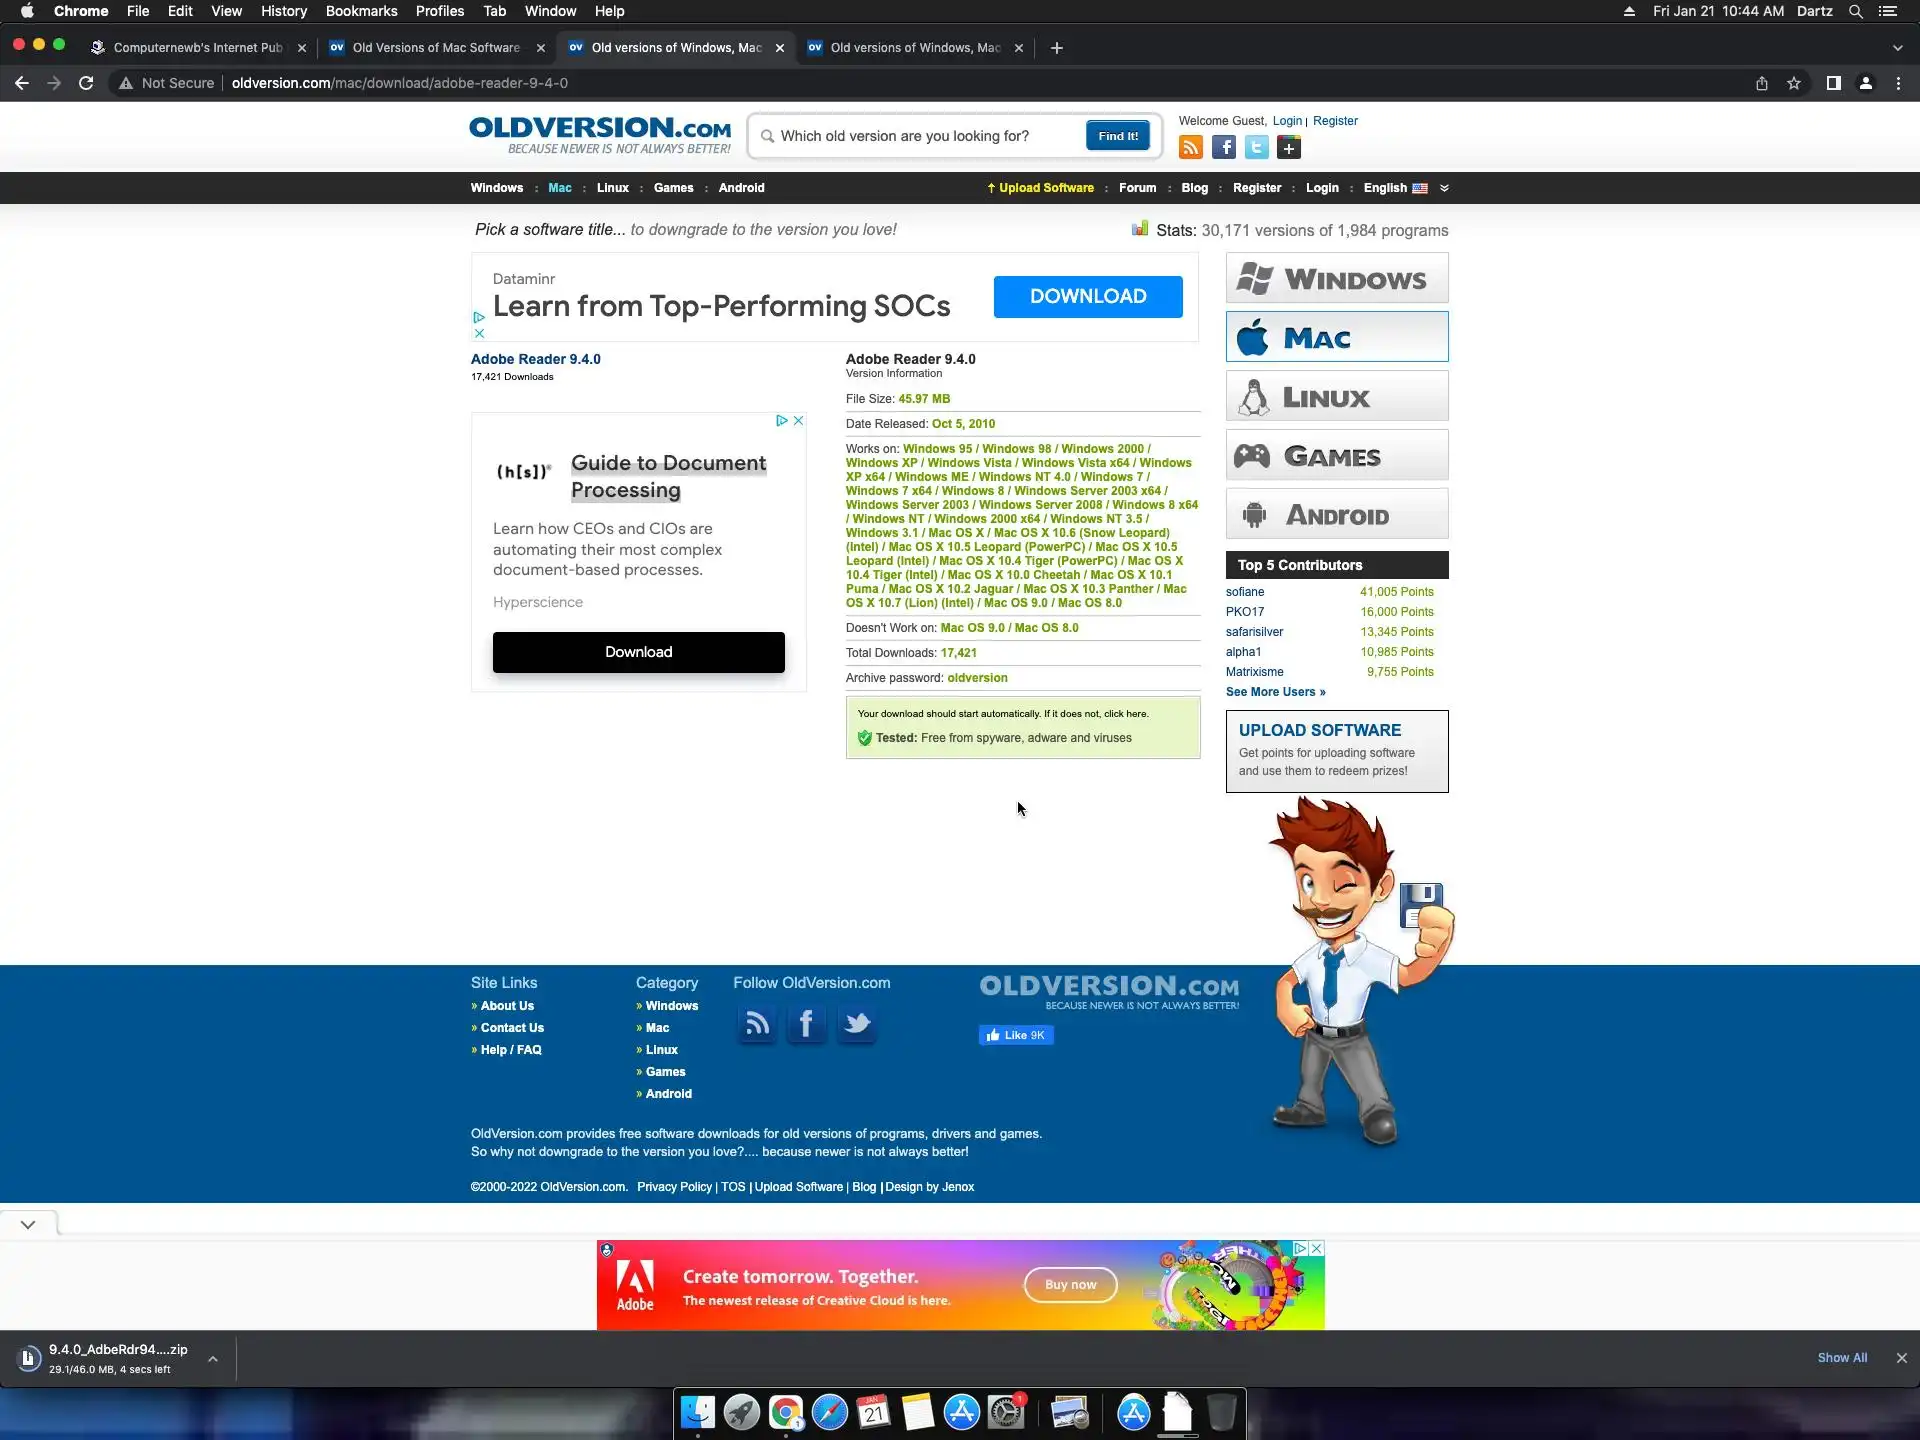Expand the English language dropdown
The image size is (1920, 1440).
[1444, 188]
